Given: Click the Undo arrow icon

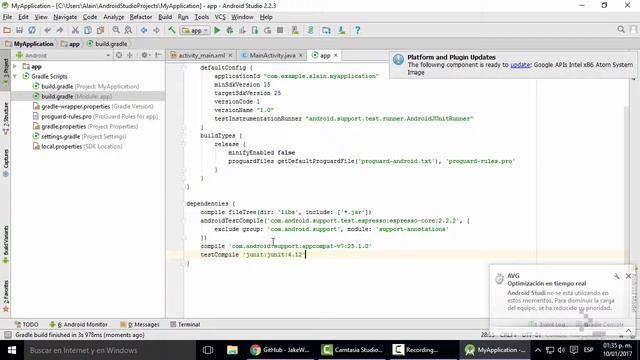Looking at the screenshot, I should point(47,30).
